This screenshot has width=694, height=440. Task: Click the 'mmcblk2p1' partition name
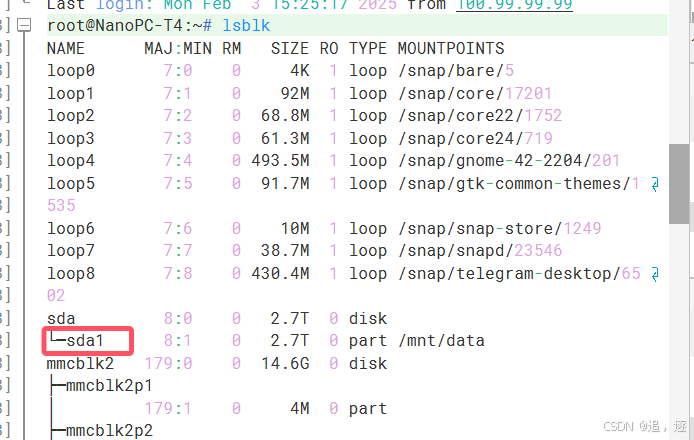[109, 386]
